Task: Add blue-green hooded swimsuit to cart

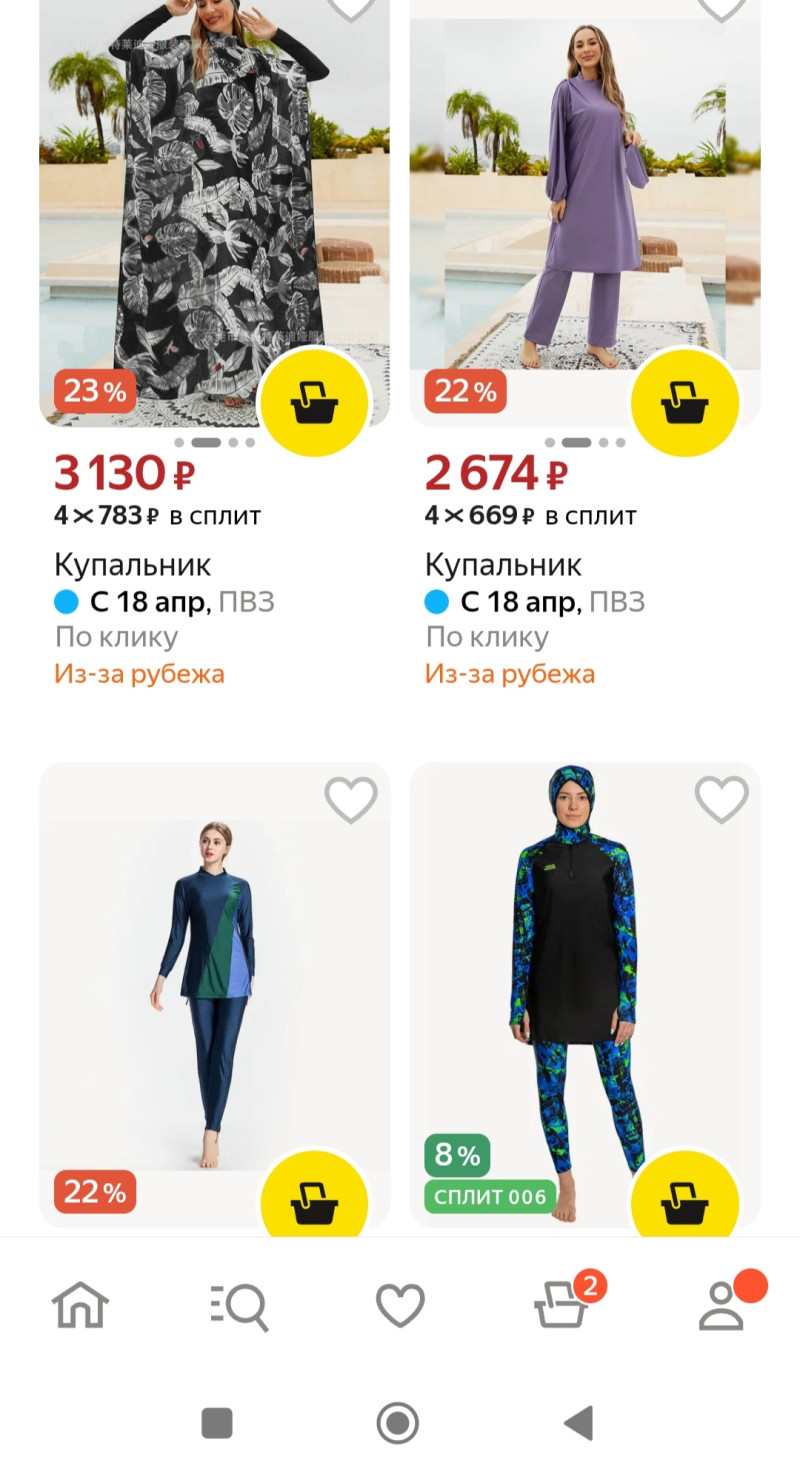Action: pyautogui.click(x=685, y=1200)
